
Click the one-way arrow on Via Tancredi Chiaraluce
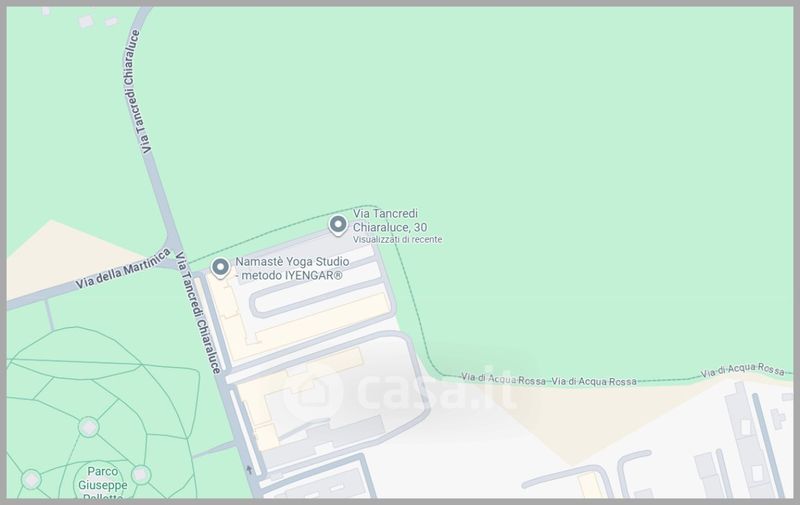249,469
